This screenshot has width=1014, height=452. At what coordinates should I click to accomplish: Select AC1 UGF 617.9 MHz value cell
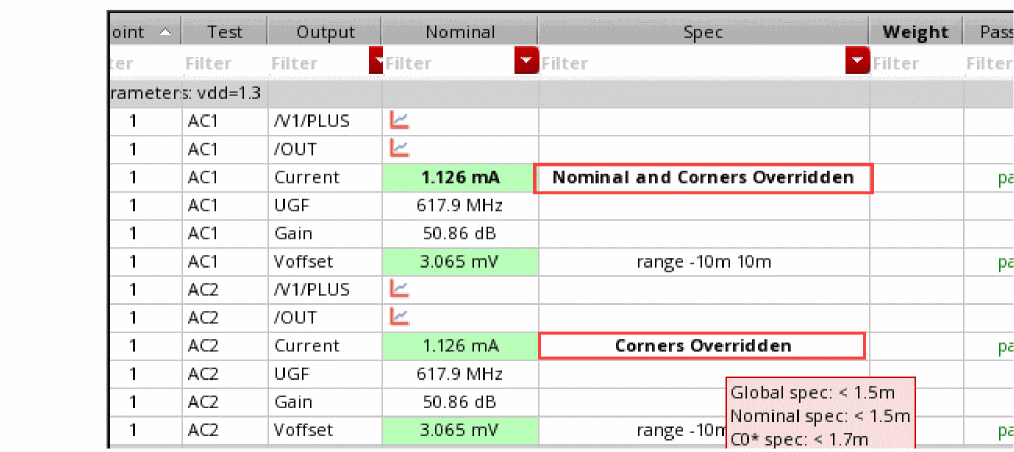[x=460, y=206]
